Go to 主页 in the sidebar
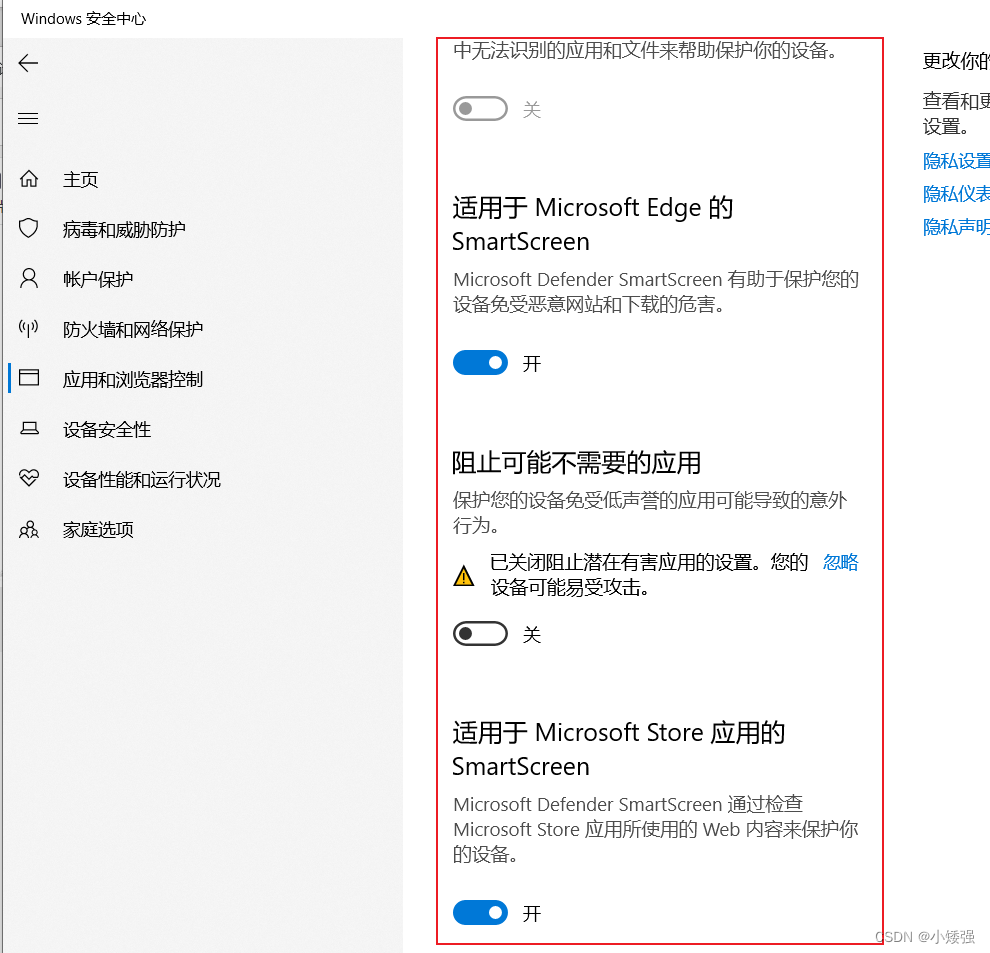Viewport: 990px width, 953px height. point(80,179)
